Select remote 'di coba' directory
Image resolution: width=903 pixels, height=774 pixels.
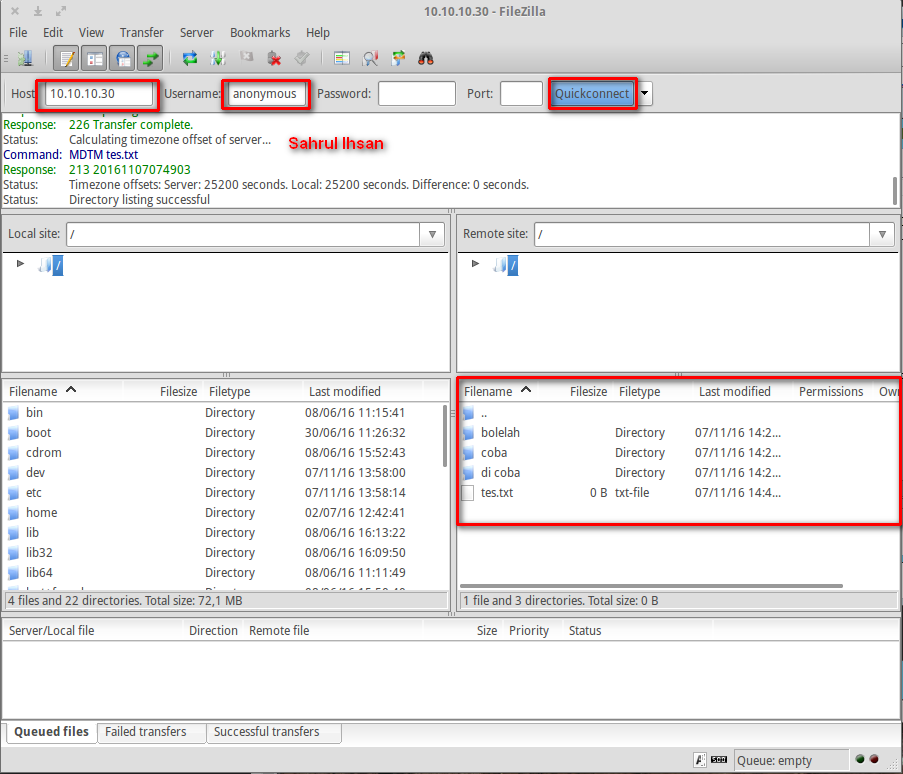[x=678, y=473]
